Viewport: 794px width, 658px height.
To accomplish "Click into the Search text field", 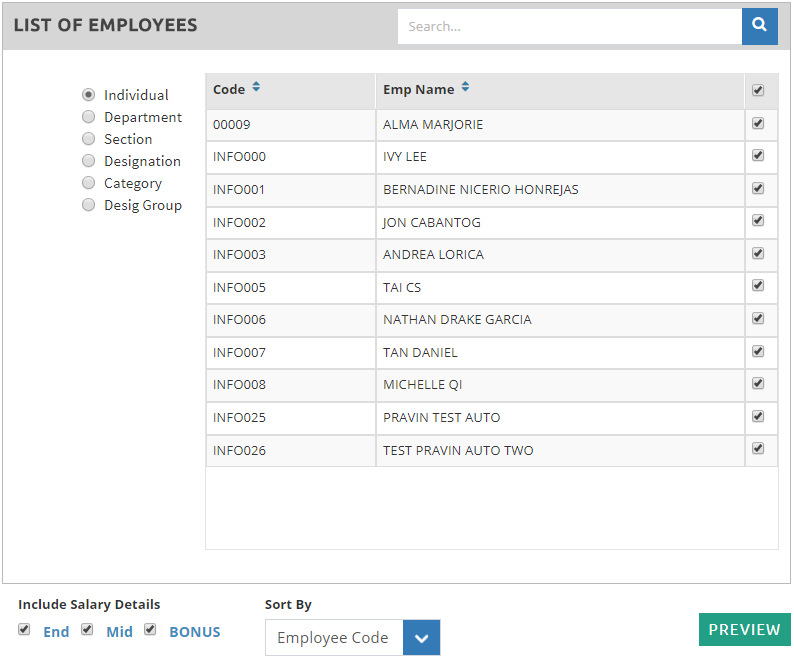I will (568, 26).
